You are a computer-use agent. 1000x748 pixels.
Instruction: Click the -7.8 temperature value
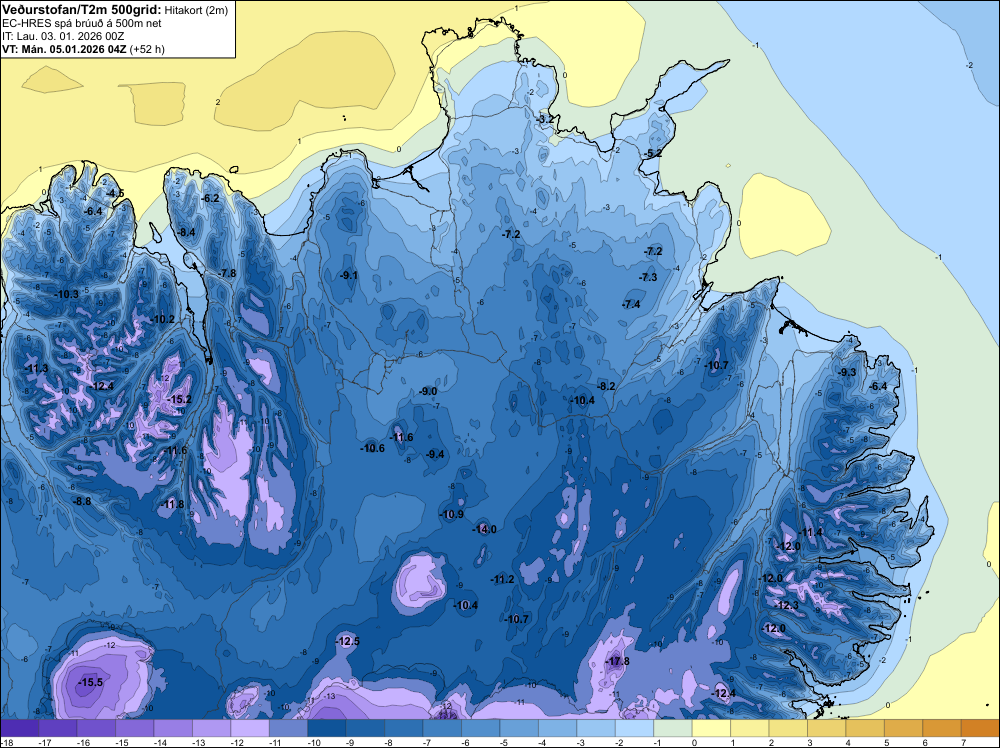point(226,273)
